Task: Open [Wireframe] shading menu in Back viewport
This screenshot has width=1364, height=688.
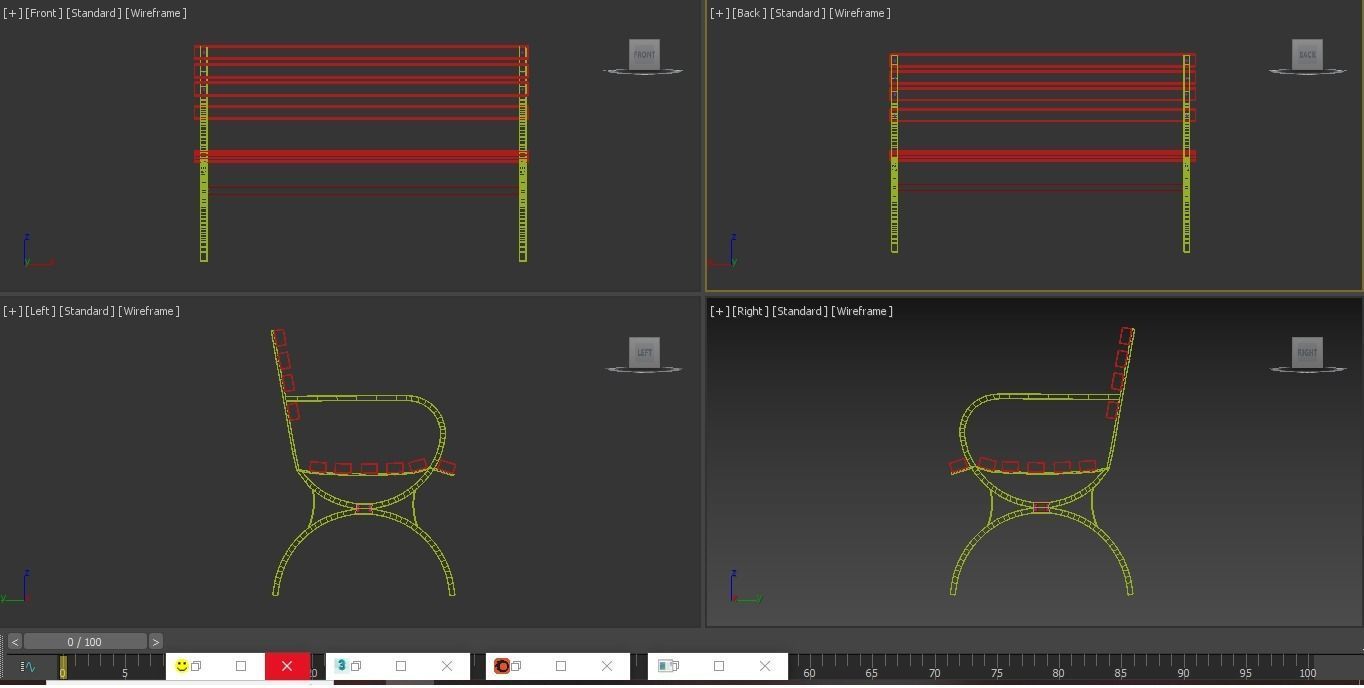Action: pos(860,13)
